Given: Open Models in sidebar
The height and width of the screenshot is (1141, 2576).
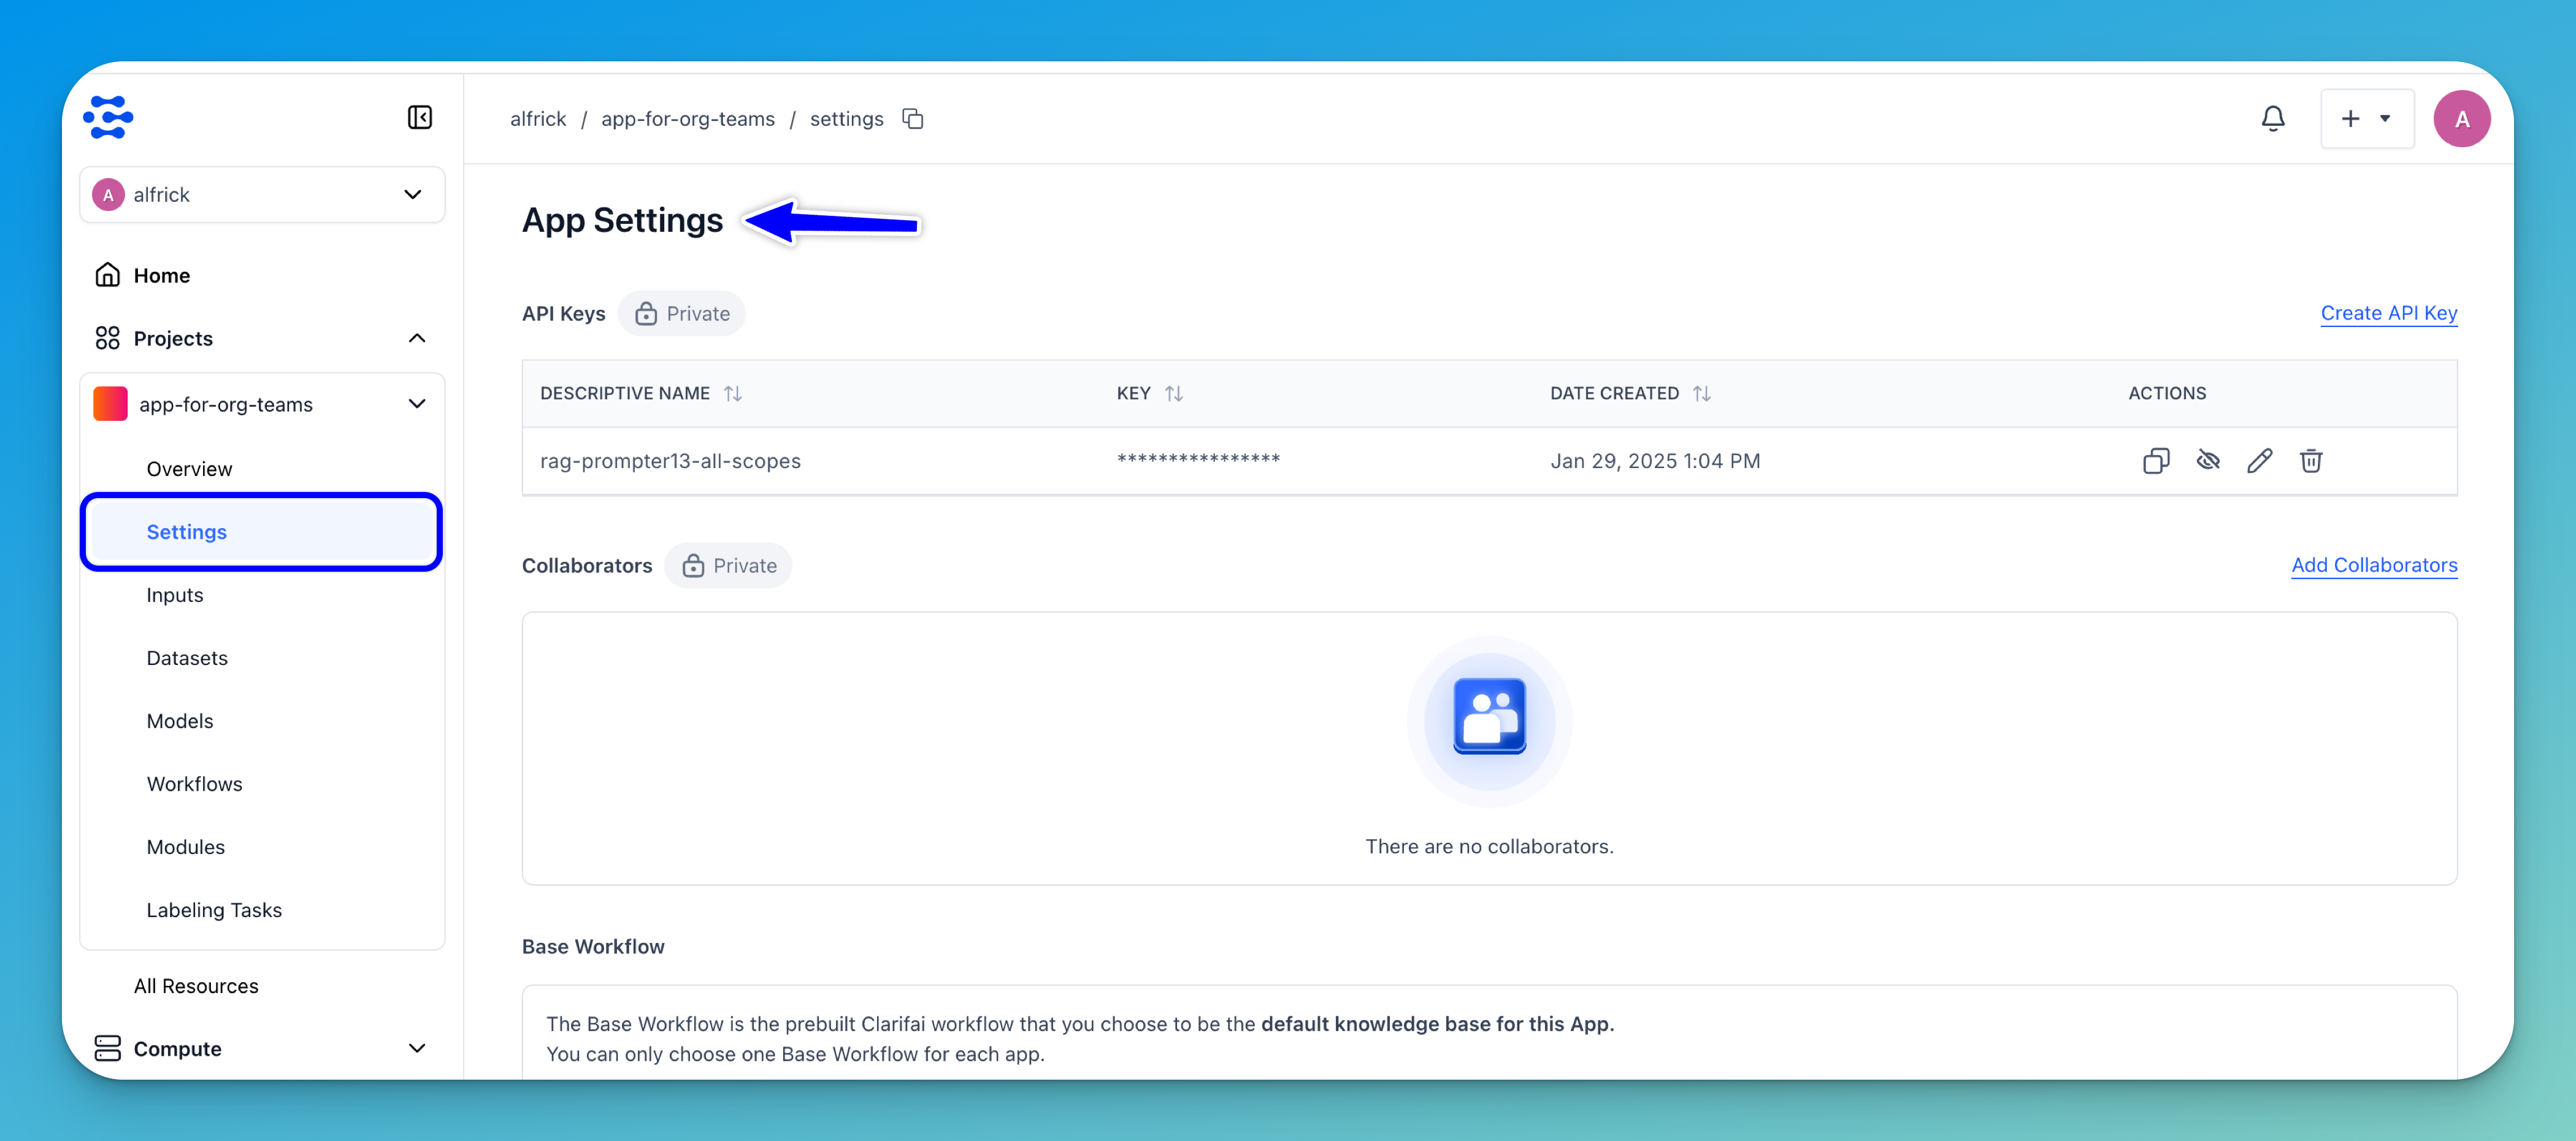Looking at the screenshot, I should coord(180,721).
